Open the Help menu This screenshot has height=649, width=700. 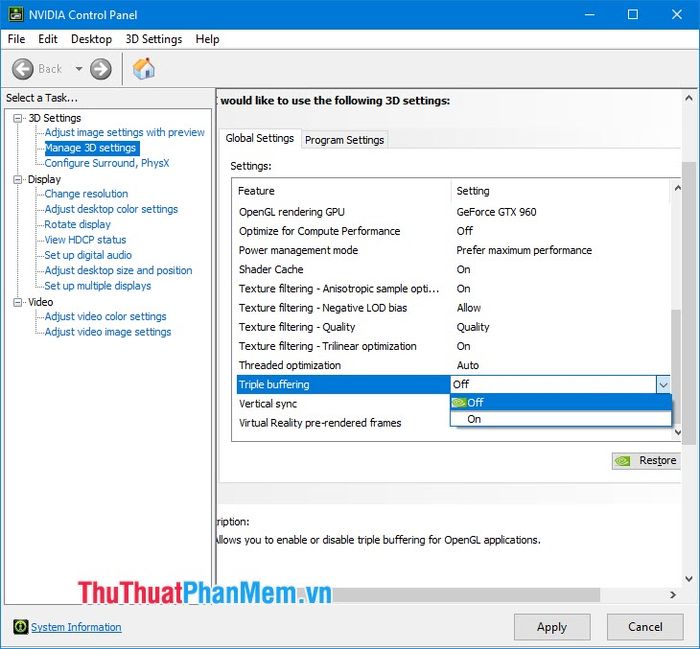click(x=207, y=39)
